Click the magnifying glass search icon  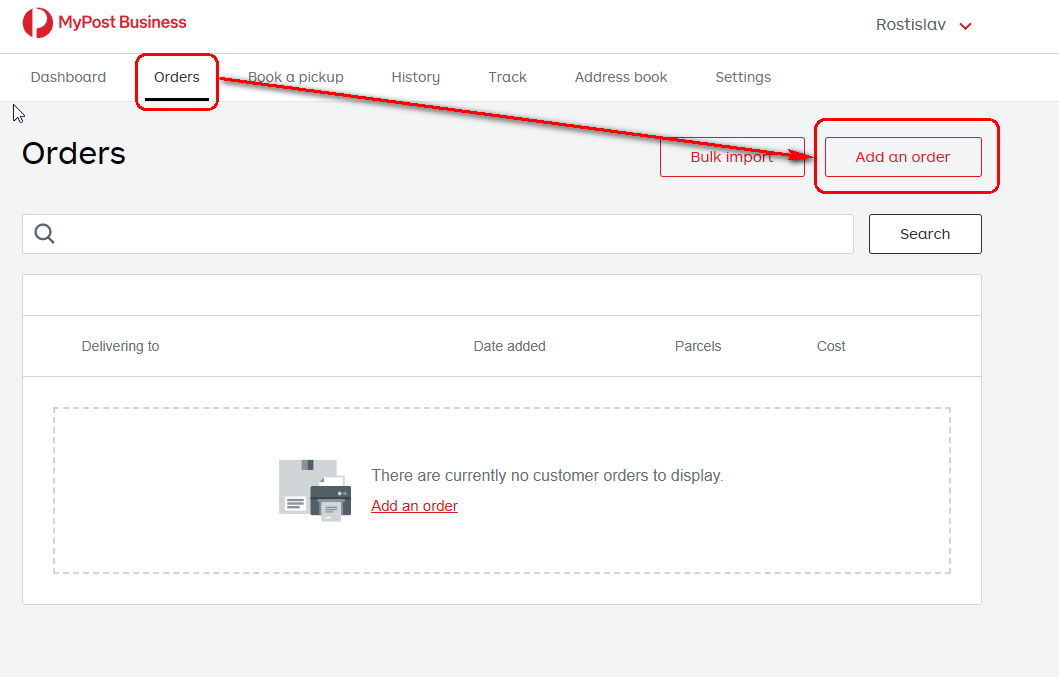(44, 234)
